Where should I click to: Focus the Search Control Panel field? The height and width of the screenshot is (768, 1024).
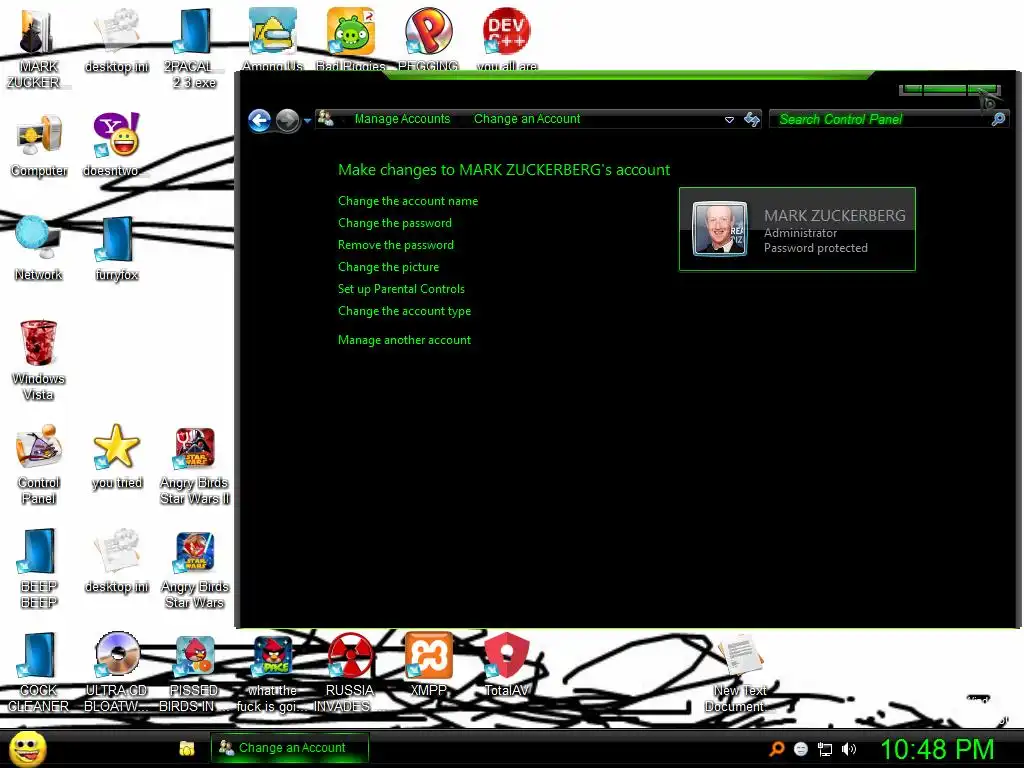click(x=882, y=119)
